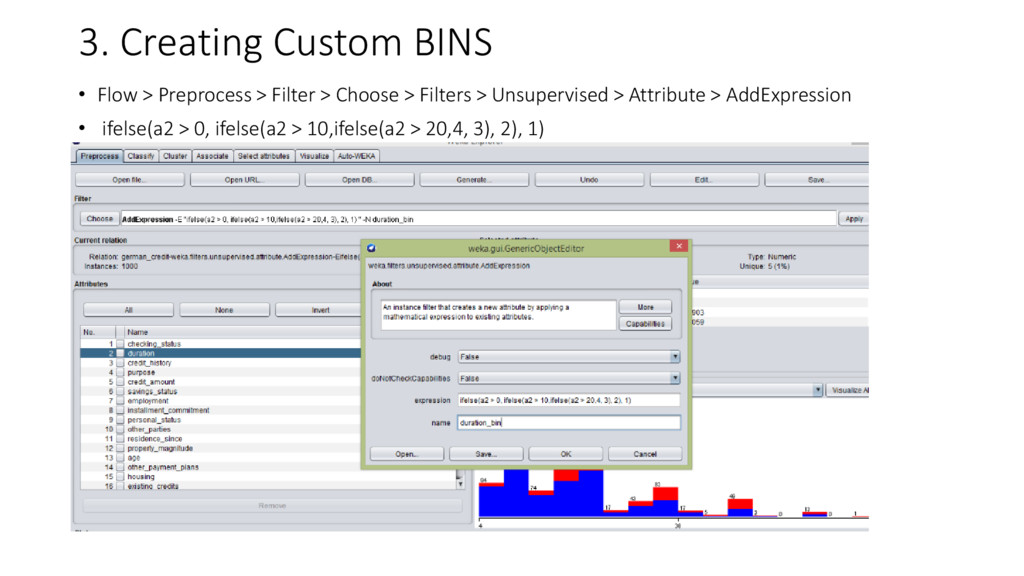Click the AddExpression filter configuration field
The image size is (1024, 576).
(478, 219)
